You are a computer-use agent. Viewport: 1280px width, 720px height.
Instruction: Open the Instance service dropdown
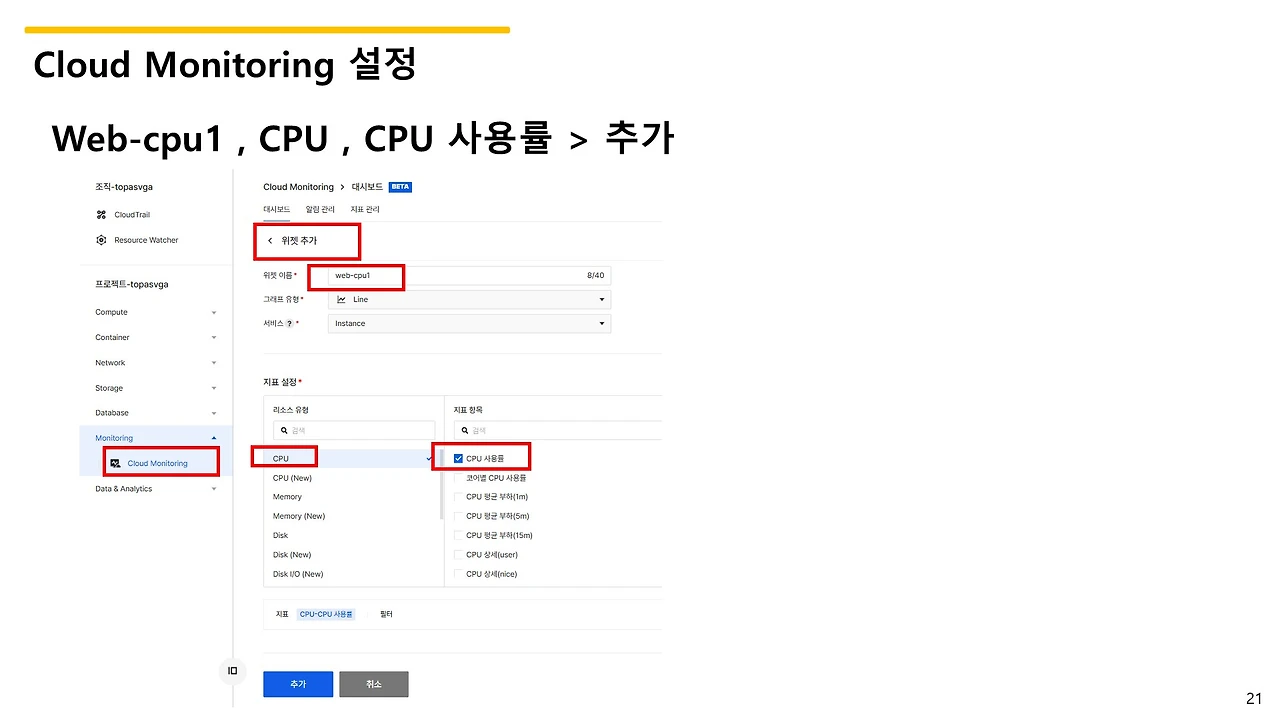tap(601, 323)
